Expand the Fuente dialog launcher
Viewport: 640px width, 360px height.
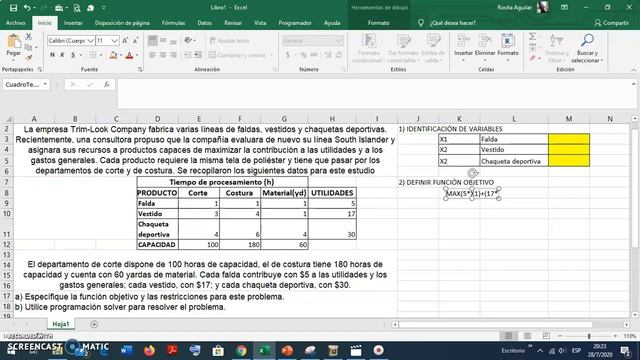coord(140,70)
